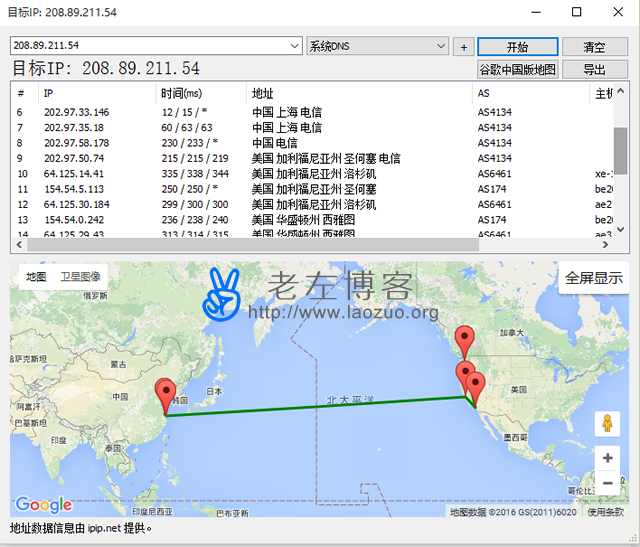Enter fullscreen with 全屏显示
Image resolution: width=640 pixels, height=547 pixels.
(594, 278)
